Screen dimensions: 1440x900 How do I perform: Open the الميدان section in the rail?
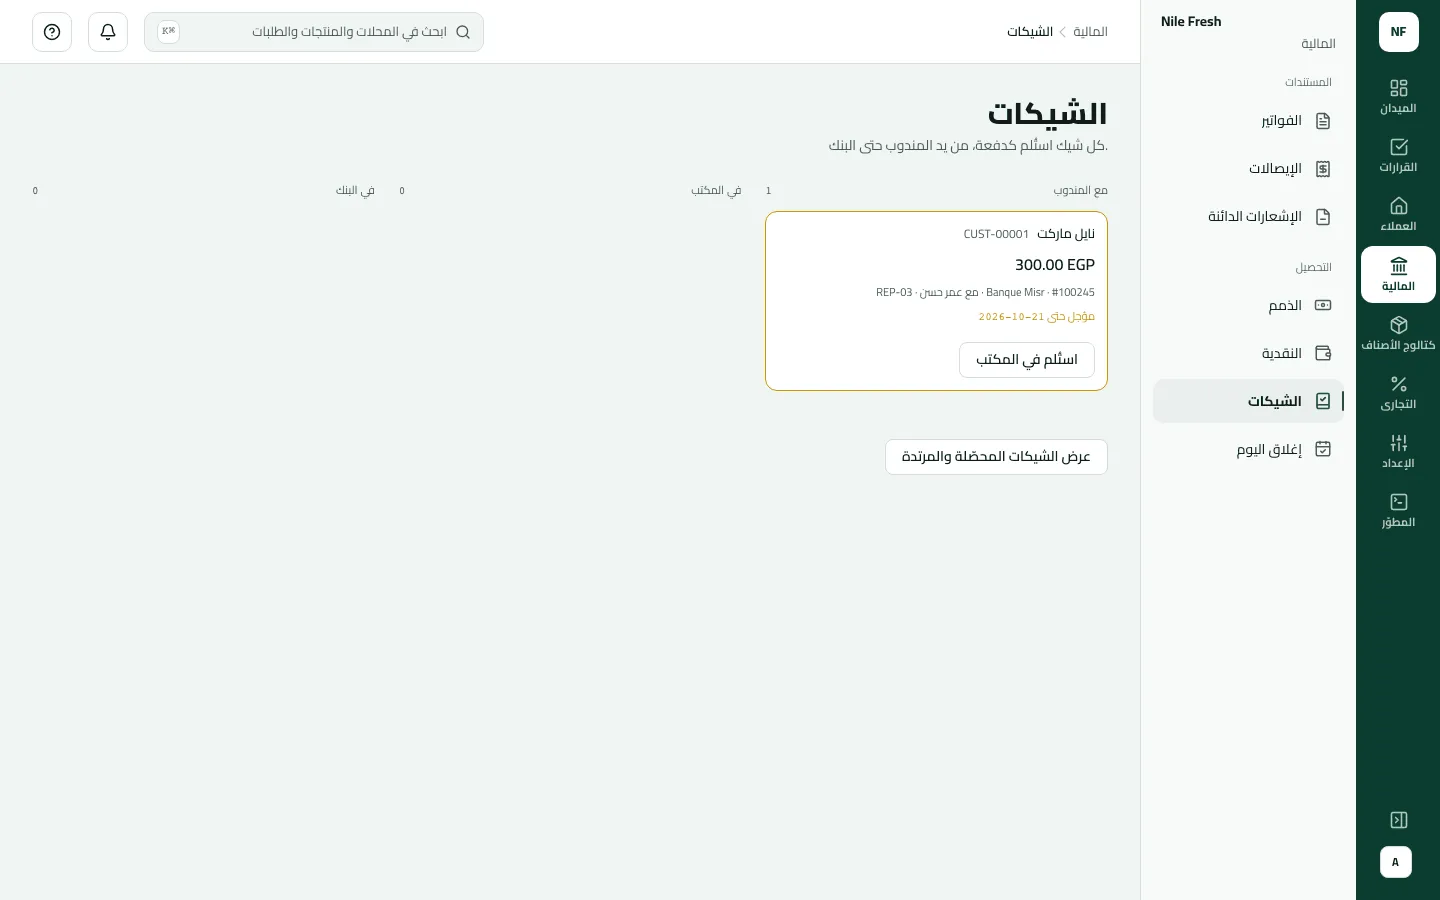1398,97
